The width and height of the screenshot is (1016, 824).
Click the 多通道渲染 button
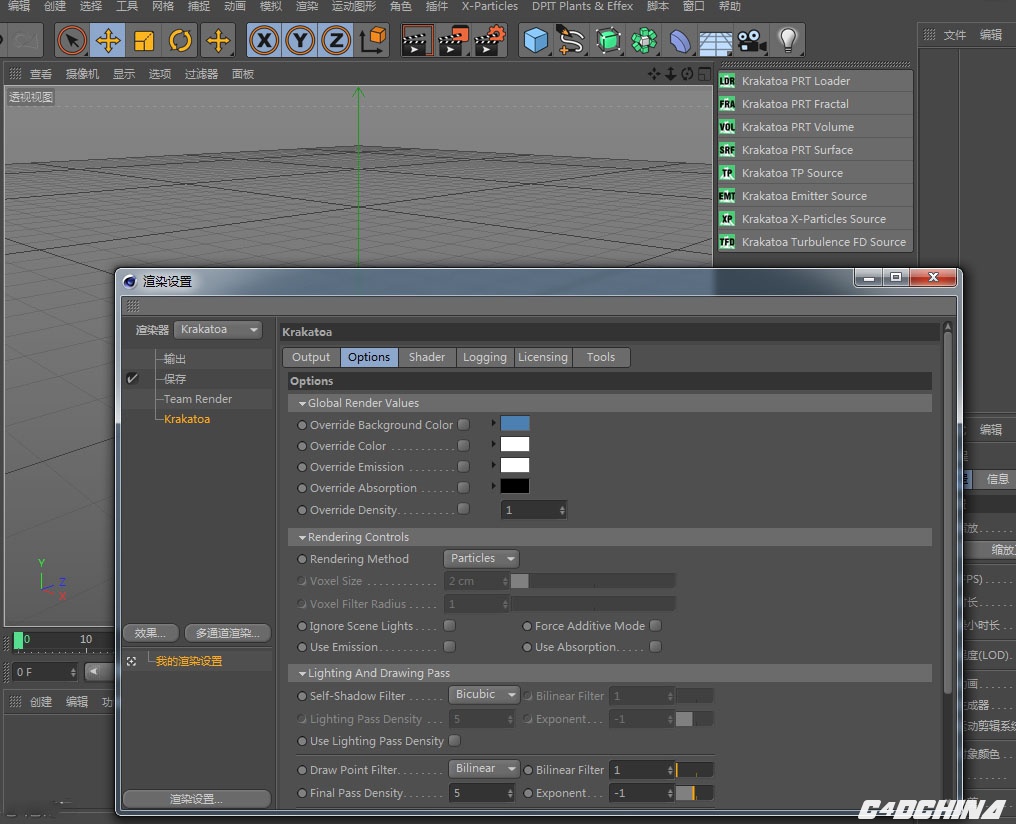click(x=227, y=633)
